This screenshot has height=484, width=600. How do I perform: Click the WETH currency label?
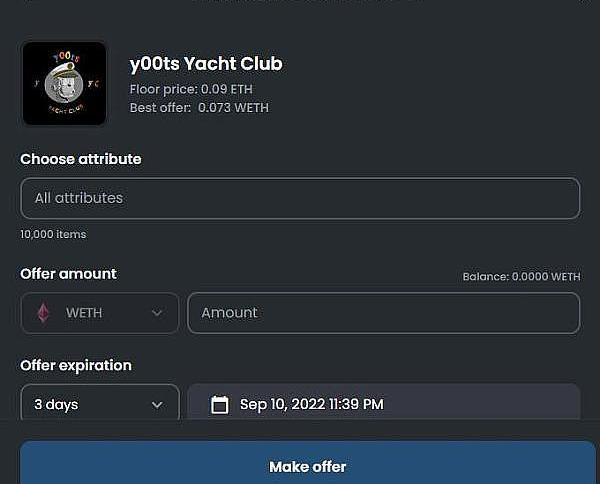coord(84,313)
